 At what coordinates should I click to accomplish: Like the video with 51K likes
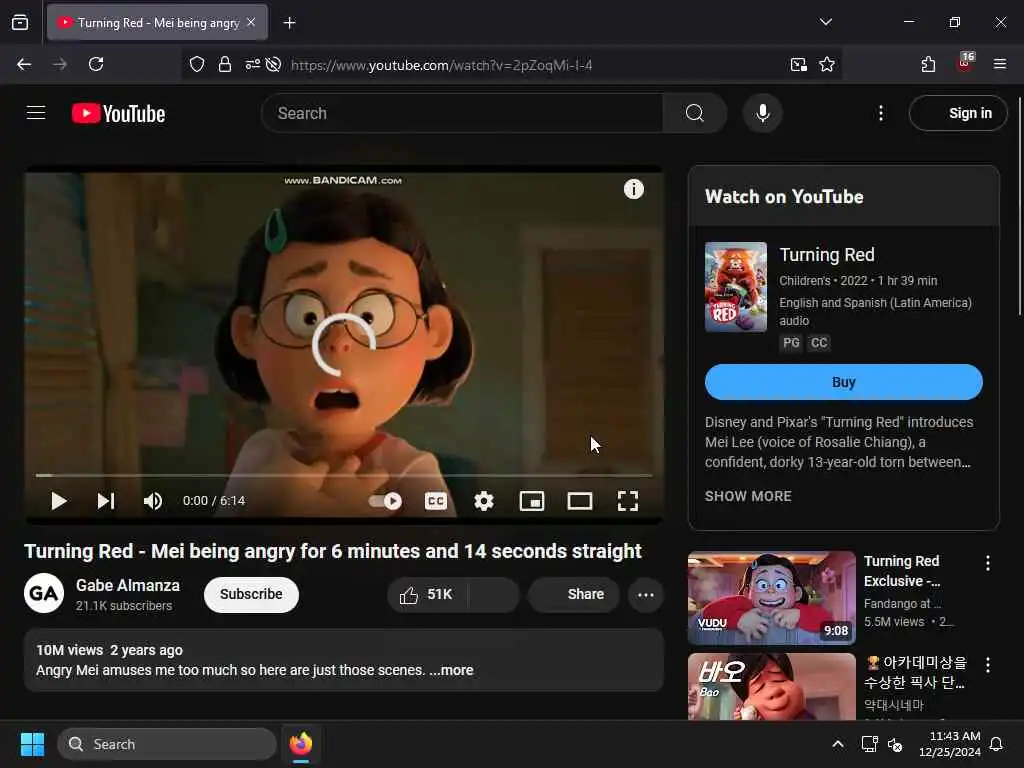pos(428,594)
